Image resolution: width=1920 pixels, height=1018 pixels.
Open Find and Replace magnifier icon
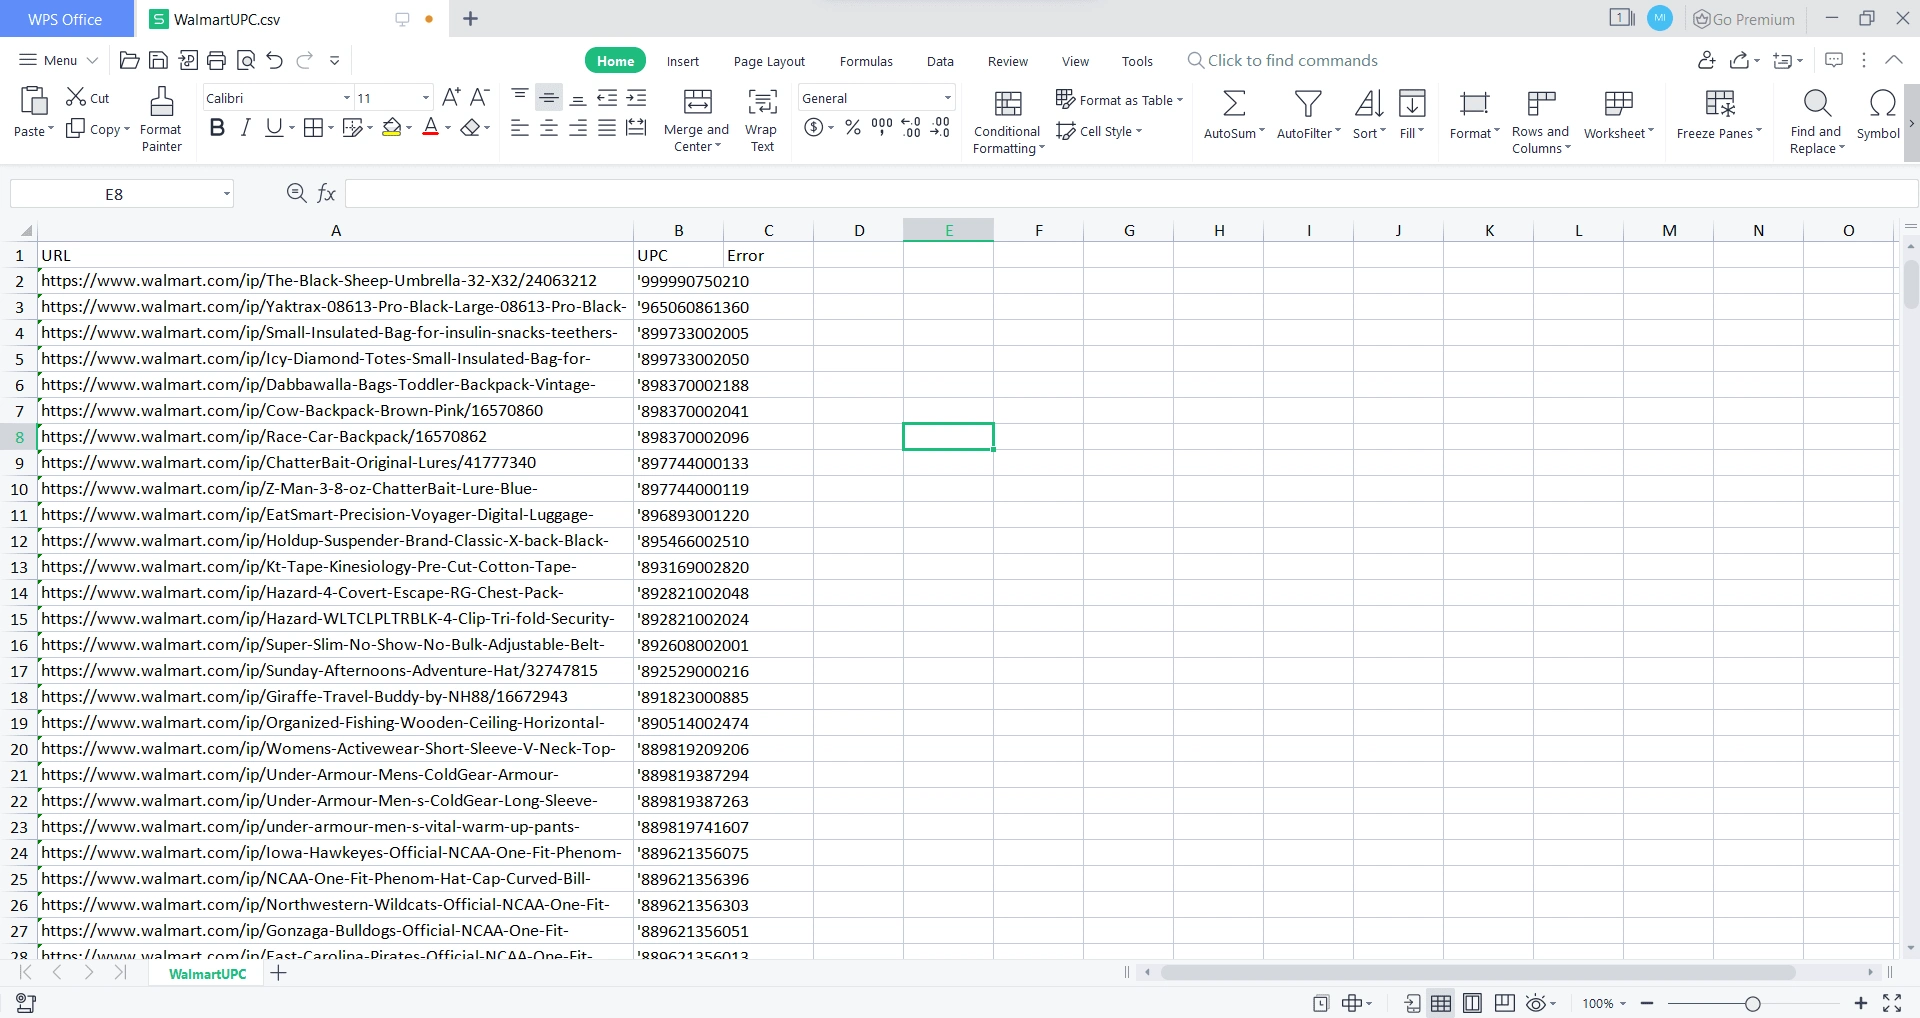pyautogui.click(x=1817, y=102)
